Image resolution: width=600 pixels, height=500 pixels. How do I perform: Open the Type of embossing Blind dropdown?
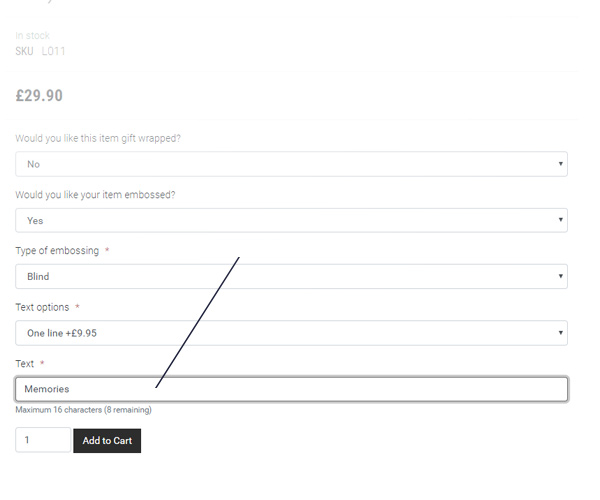[291, 276]
